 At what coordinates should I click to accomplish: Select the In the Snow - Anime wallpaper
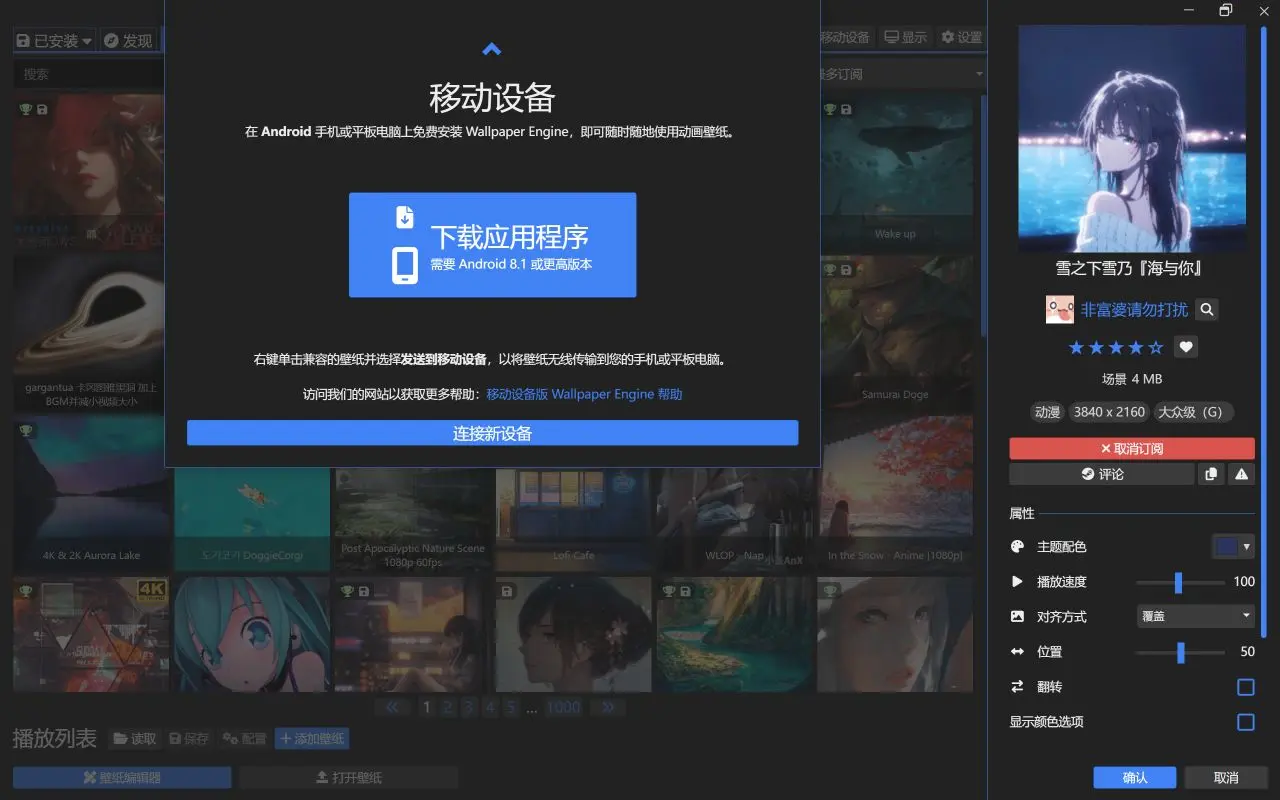tap(895, 493)
